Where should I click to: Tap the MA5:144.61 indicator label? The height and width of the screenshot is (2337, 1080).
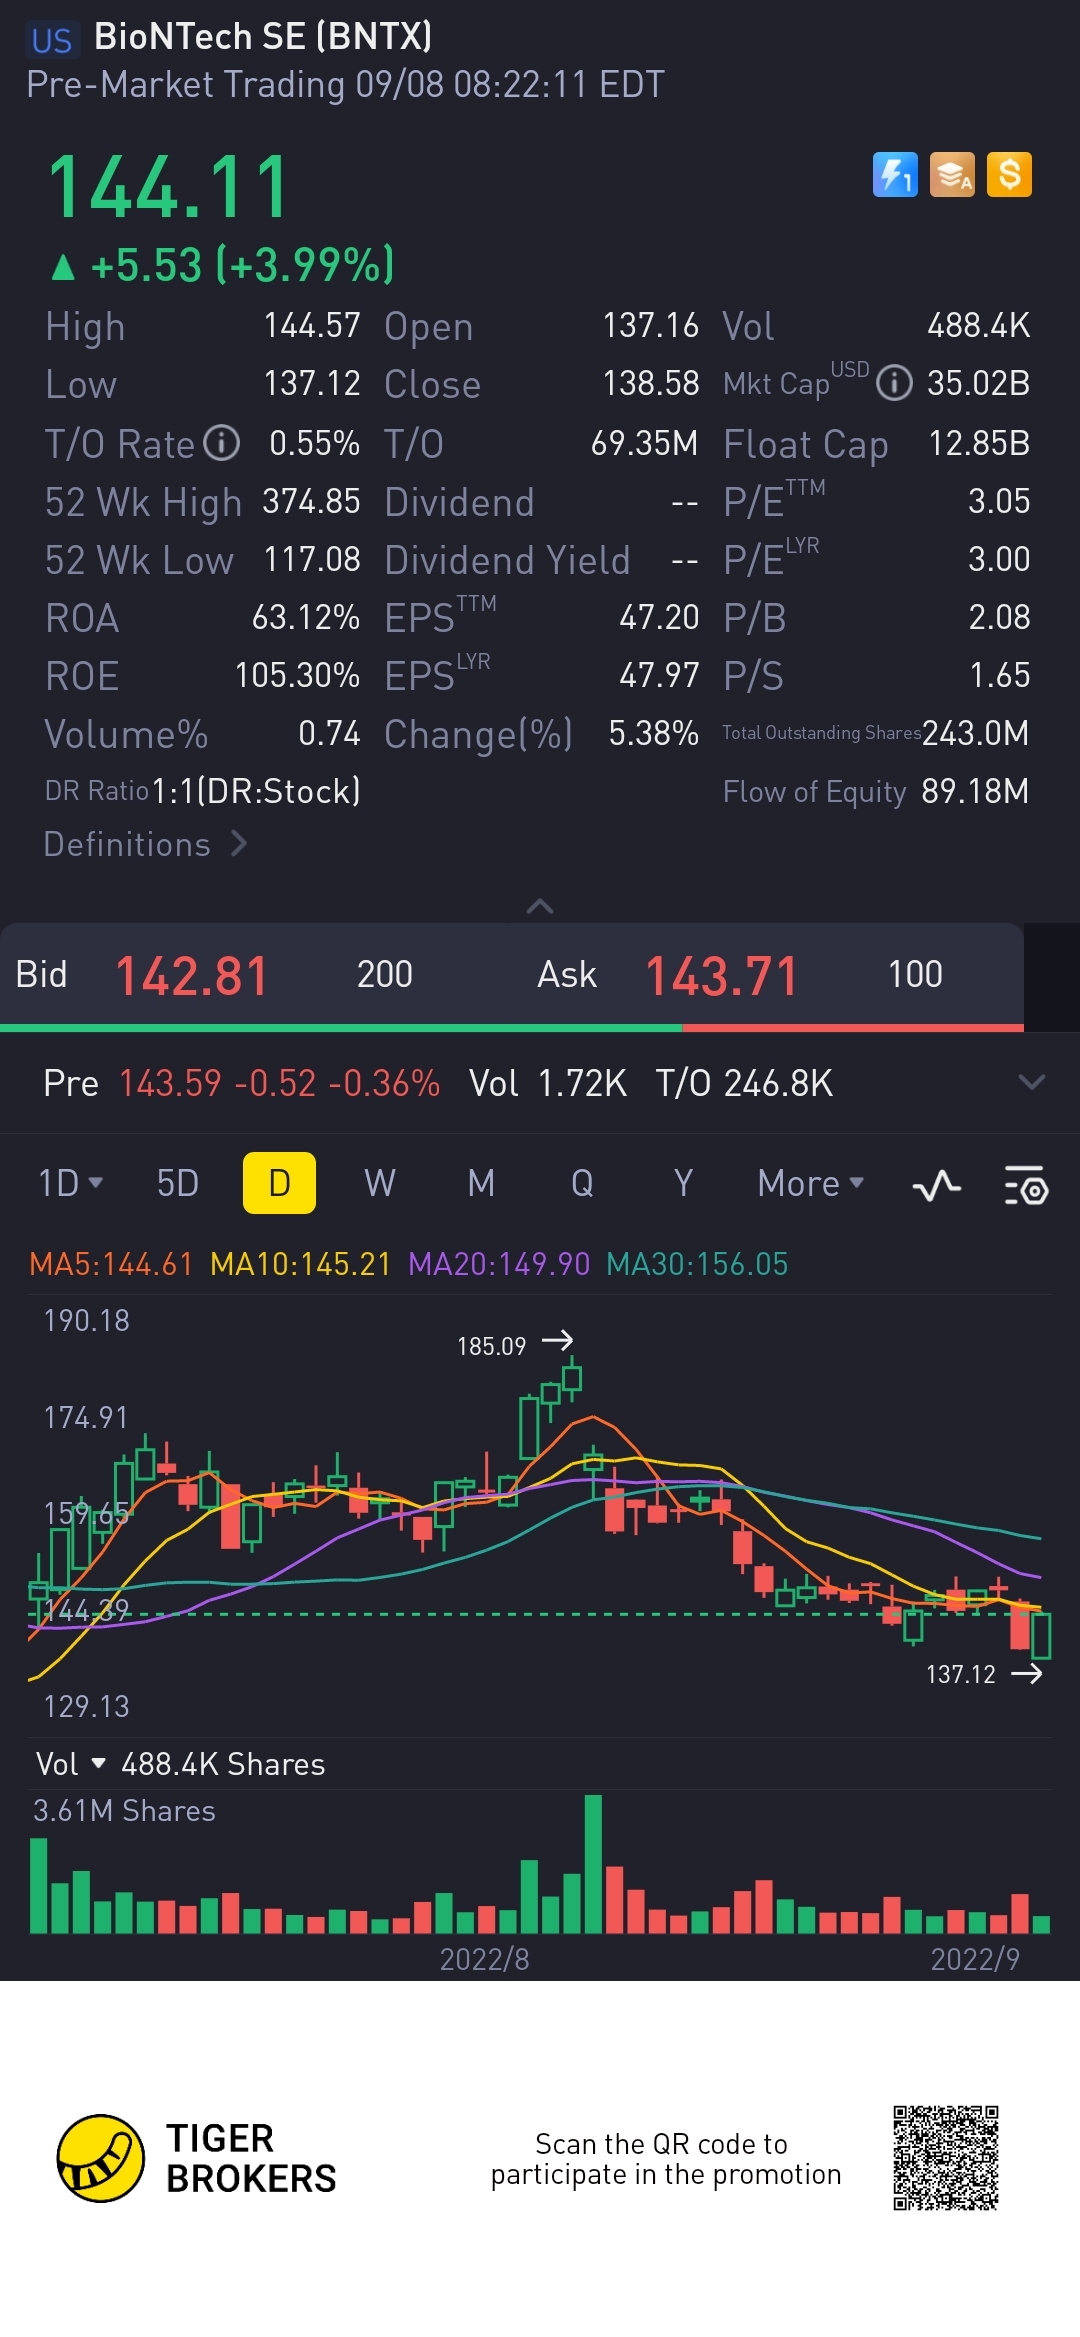click(111, 1264)
